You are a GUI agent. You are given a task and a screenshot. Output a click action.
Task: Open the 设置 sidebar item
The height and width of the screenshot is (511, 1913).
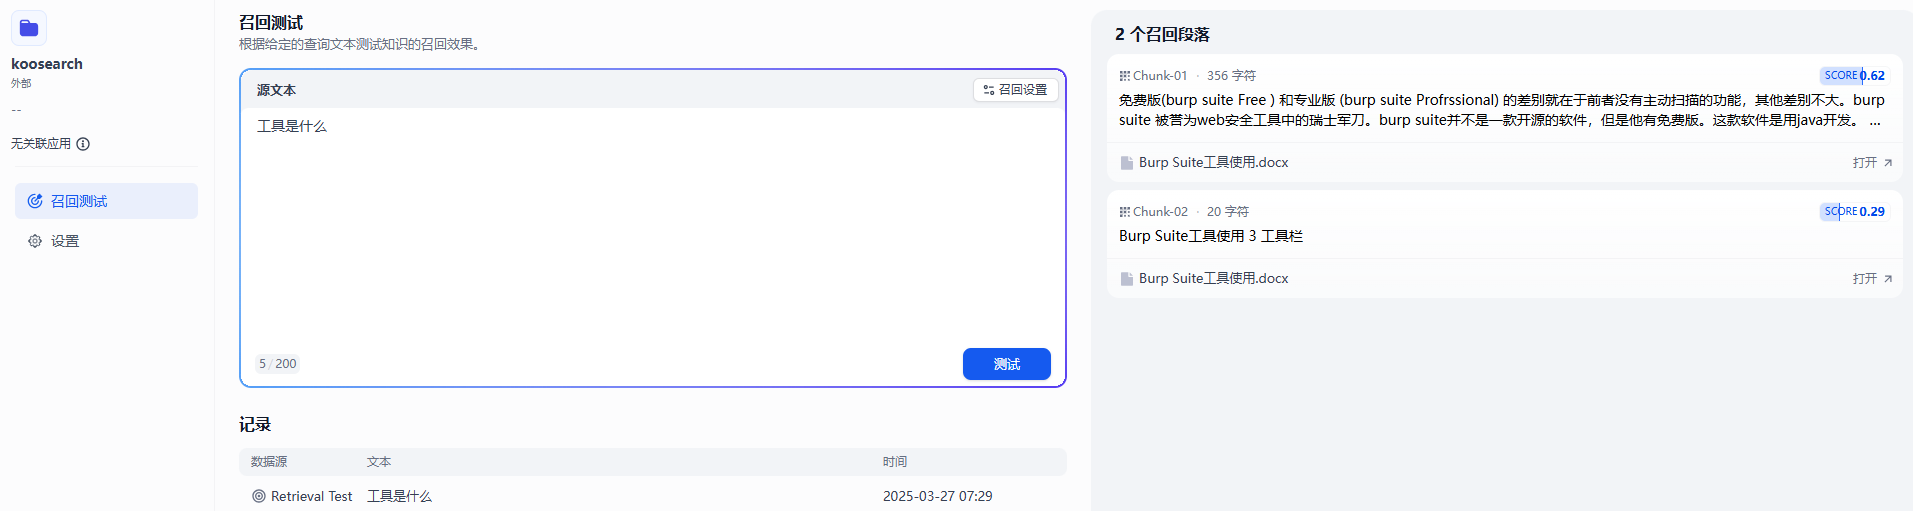coord(106,241)
